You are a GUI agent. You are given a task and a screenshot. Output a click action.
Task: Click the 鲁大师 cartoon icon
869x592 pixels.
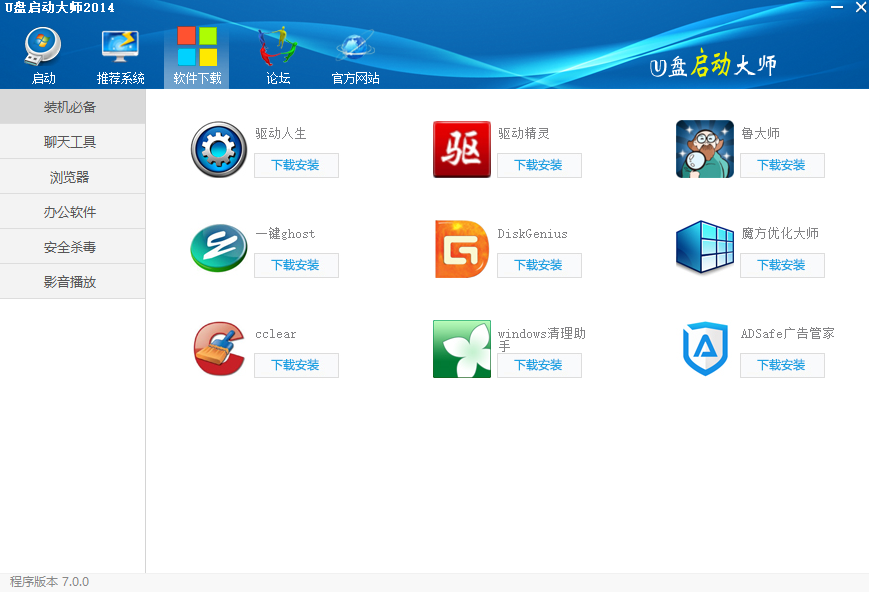tap(705, 150)
